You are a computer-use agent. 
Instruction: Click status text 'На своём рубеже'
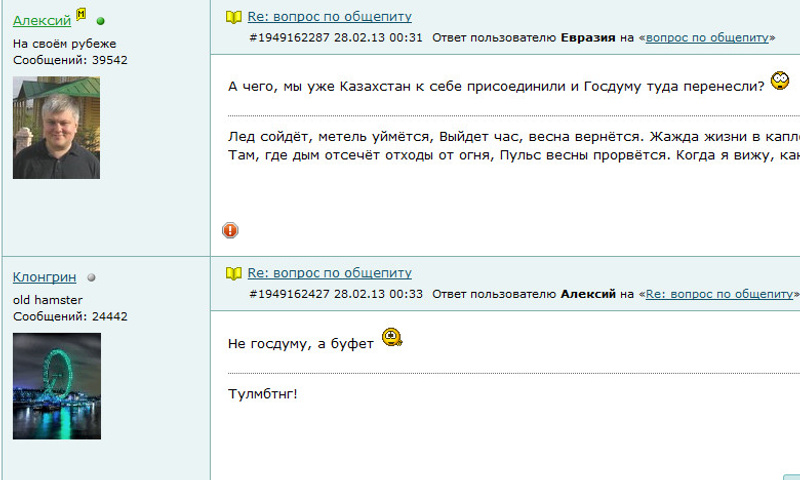(64, 44)
